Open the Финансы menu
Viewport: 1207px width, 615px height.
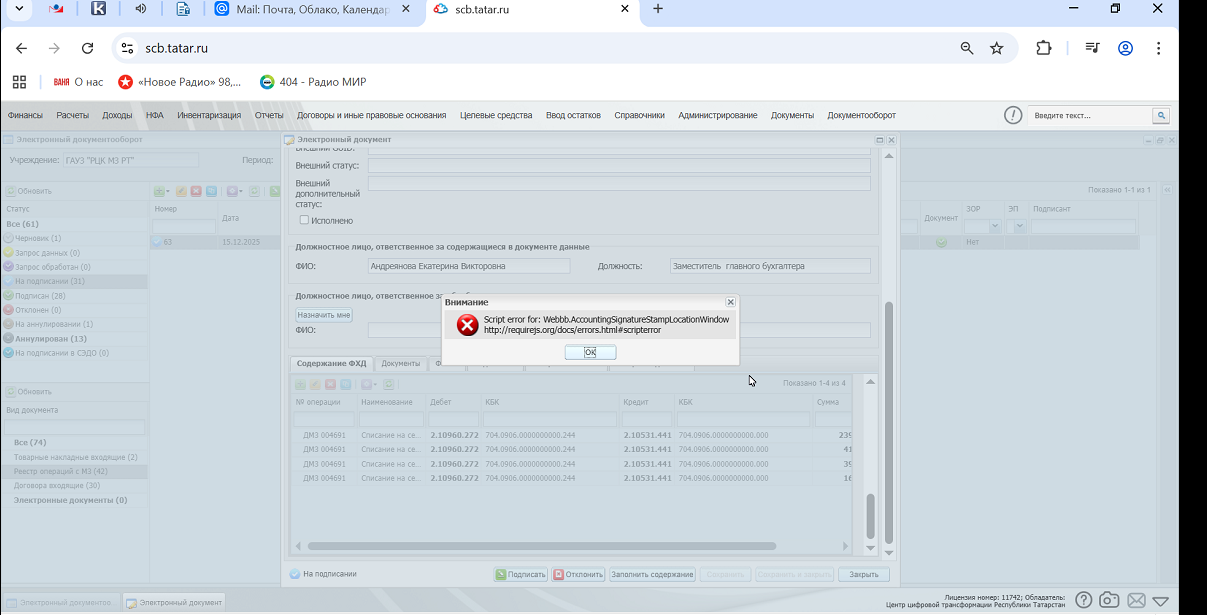pos(26,115)
